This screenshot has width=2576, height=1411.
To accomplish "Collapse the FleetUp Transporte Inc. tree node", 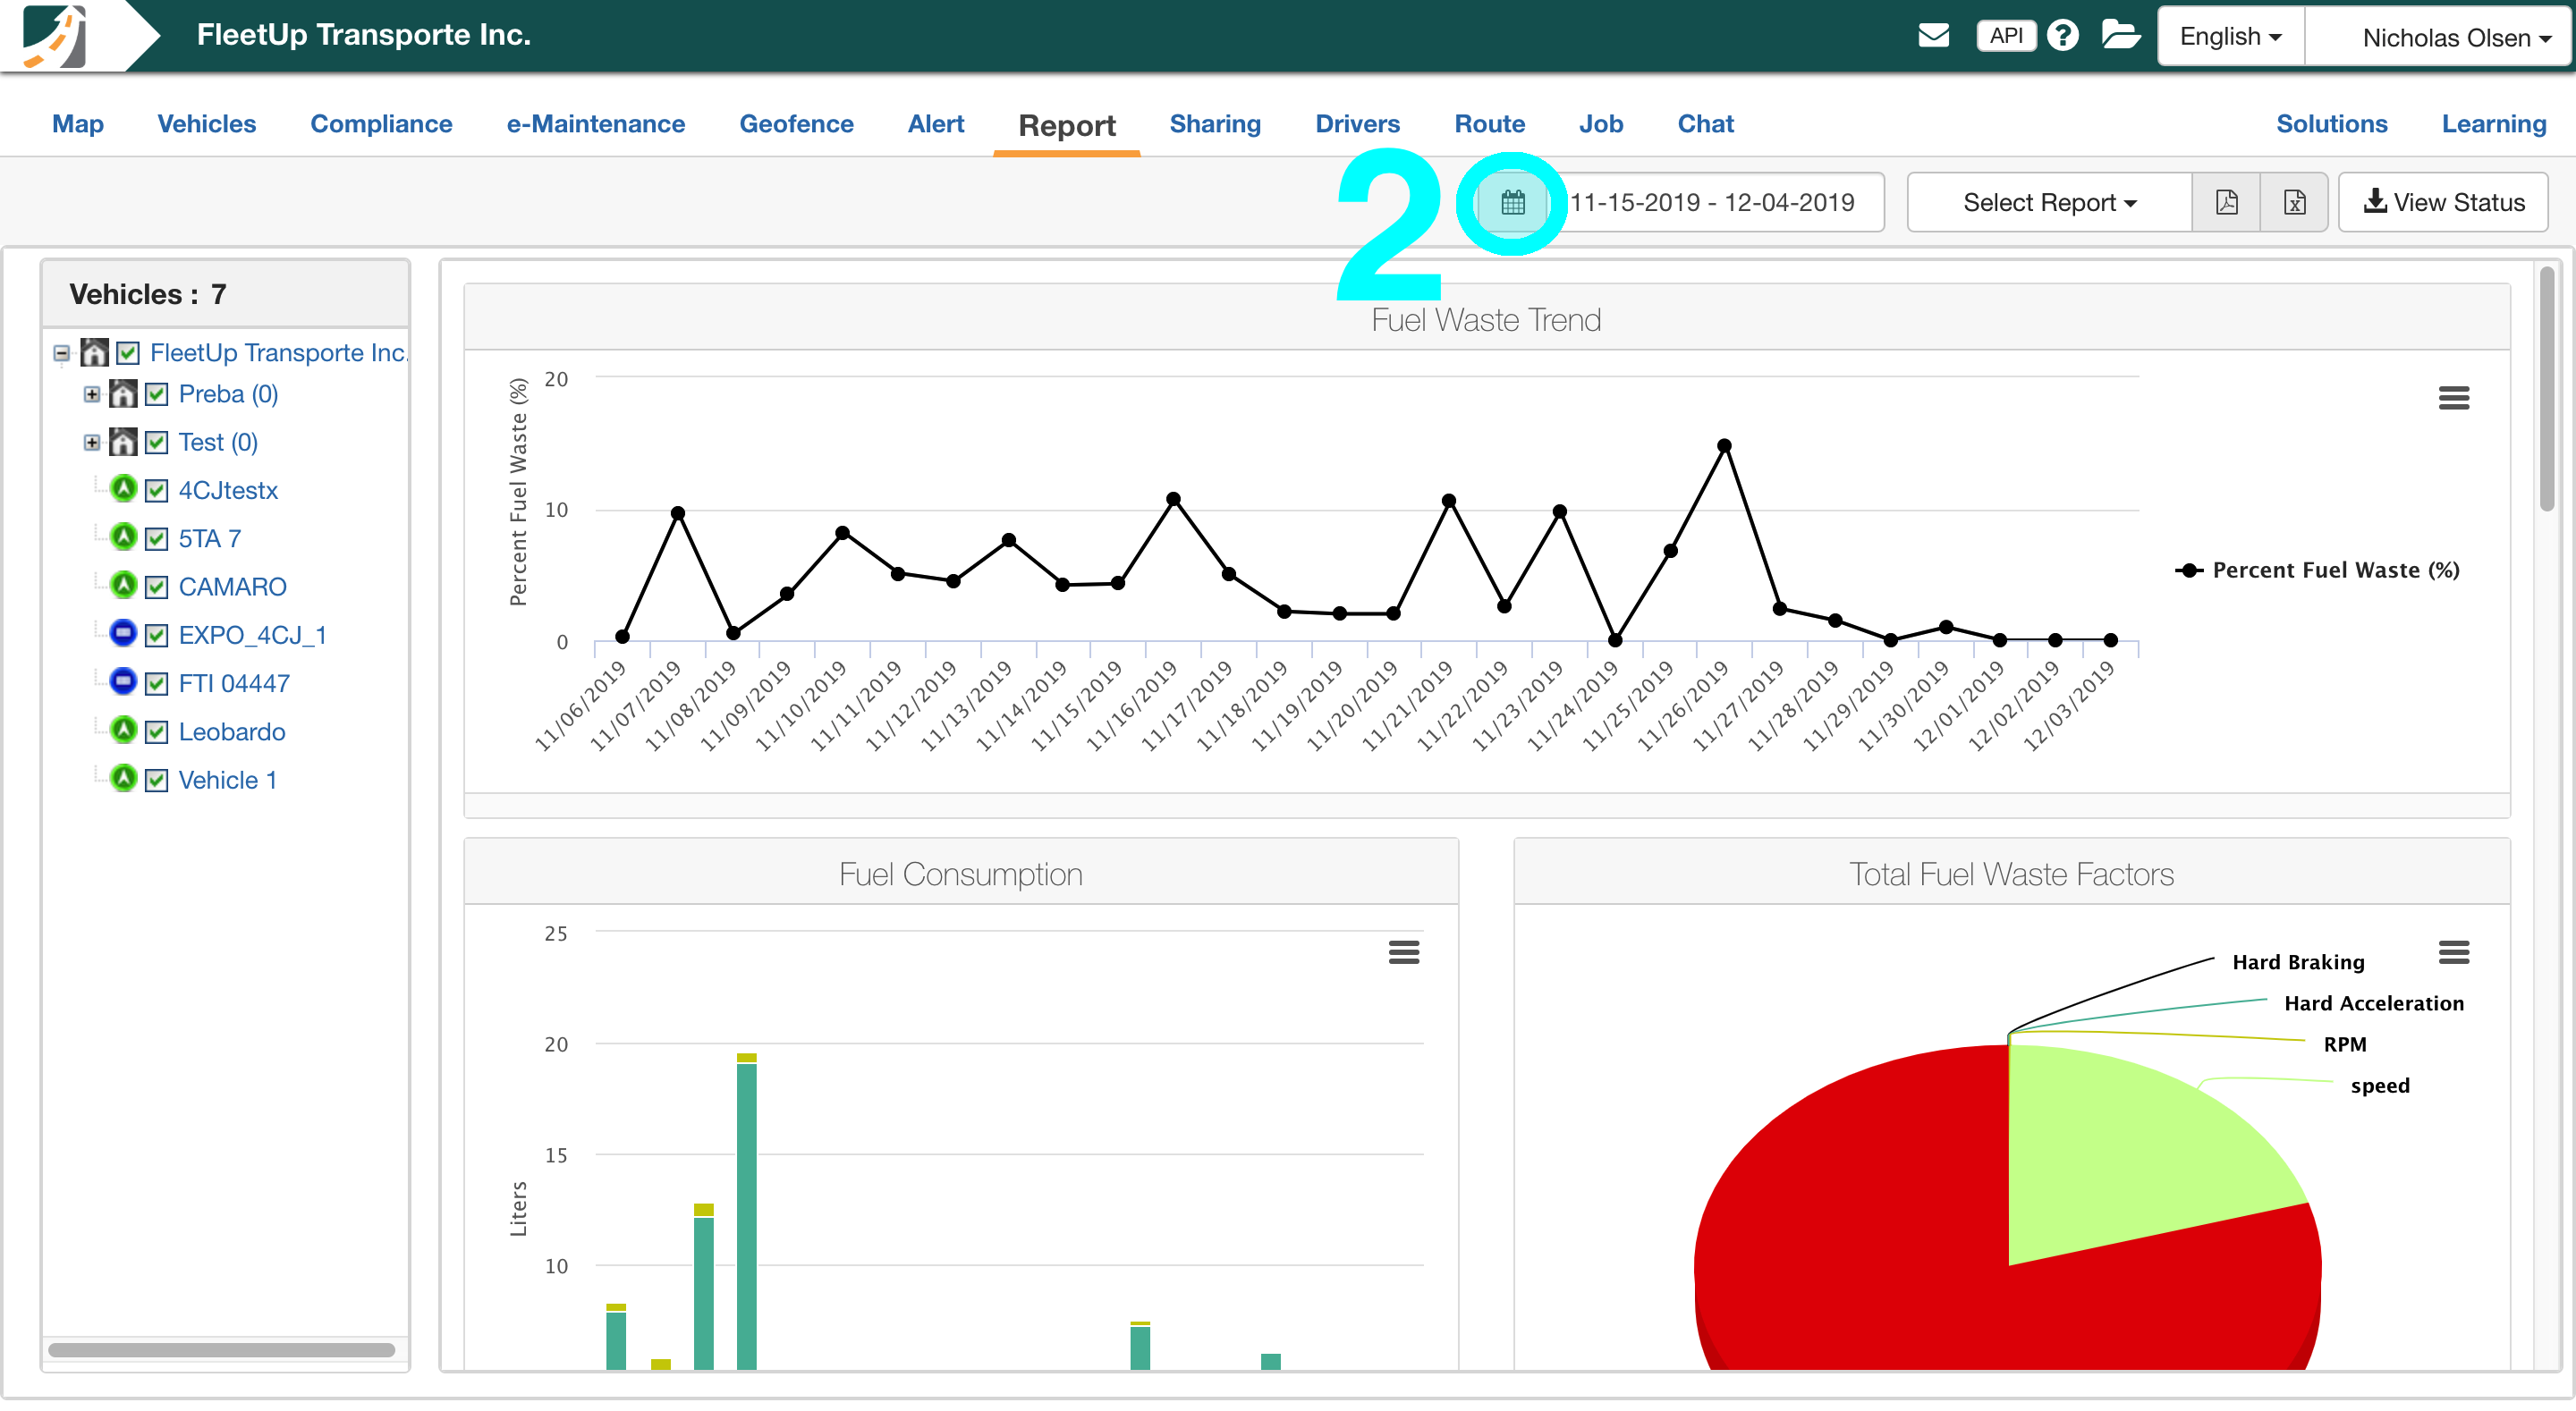I will tap(62, 353).
